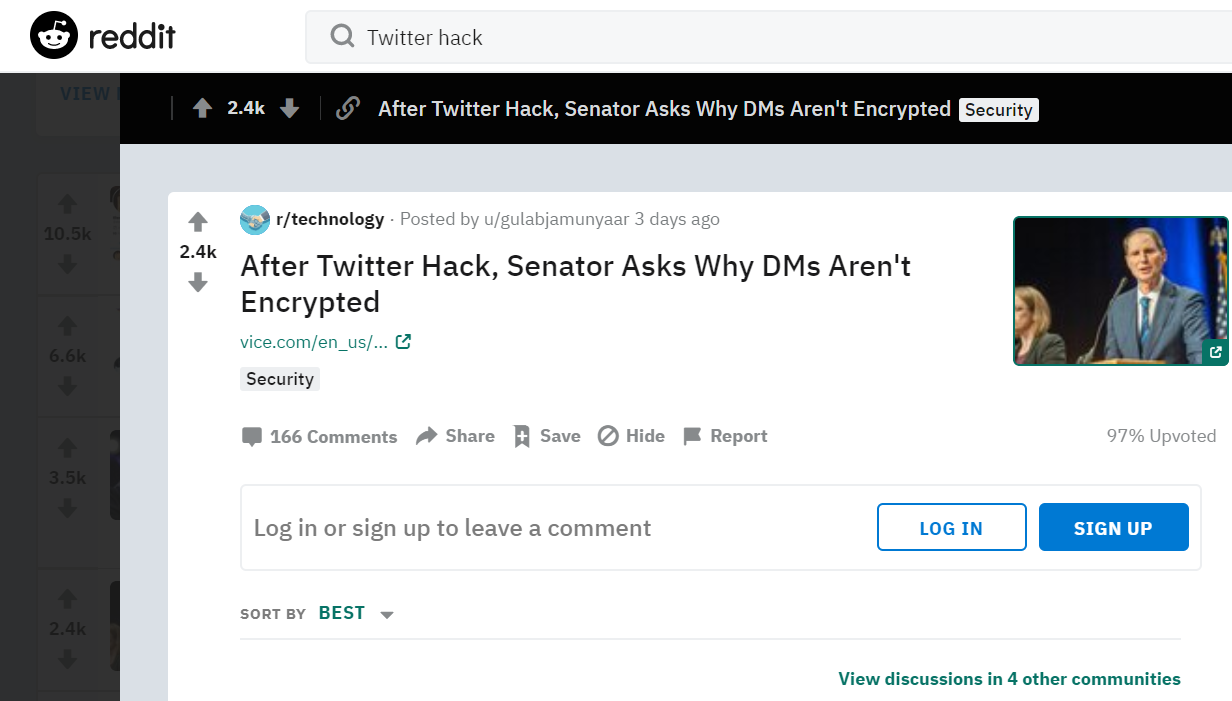Click the Security flair tag in the header

pyautogui.click(x=998, y=110)
